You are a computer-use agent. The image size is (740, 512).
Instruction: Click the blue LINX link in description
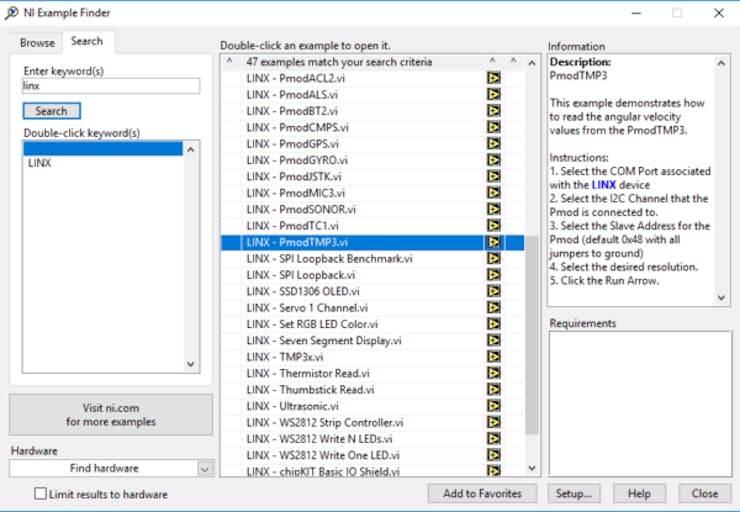tap(604, 185)
